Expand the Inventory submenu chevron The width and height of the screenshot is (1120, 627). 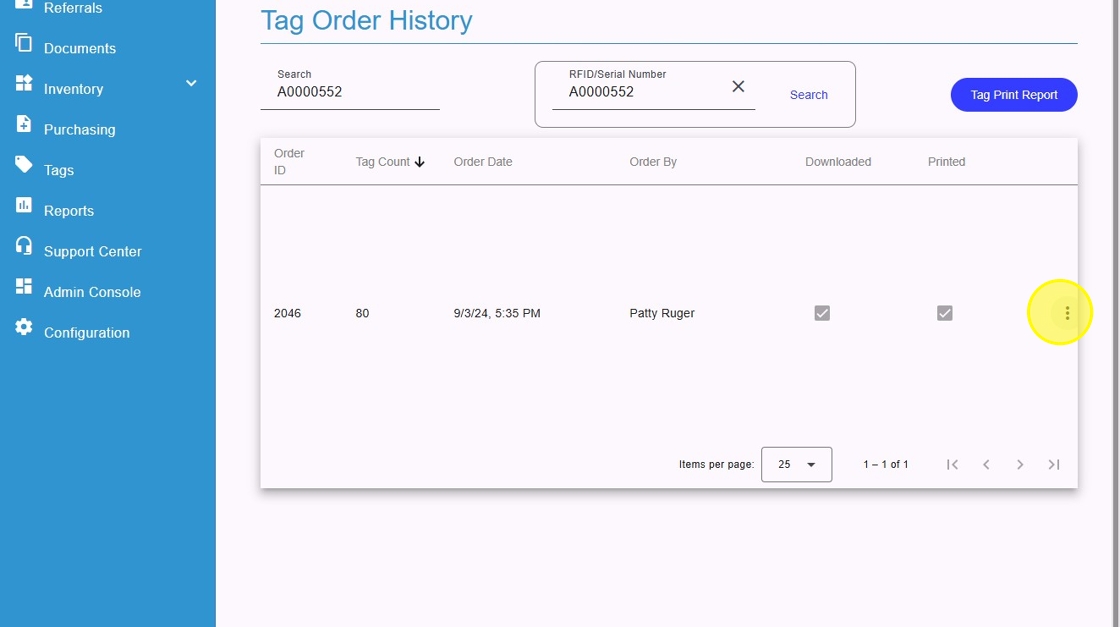pyautogui.click(x=192, y=84)
